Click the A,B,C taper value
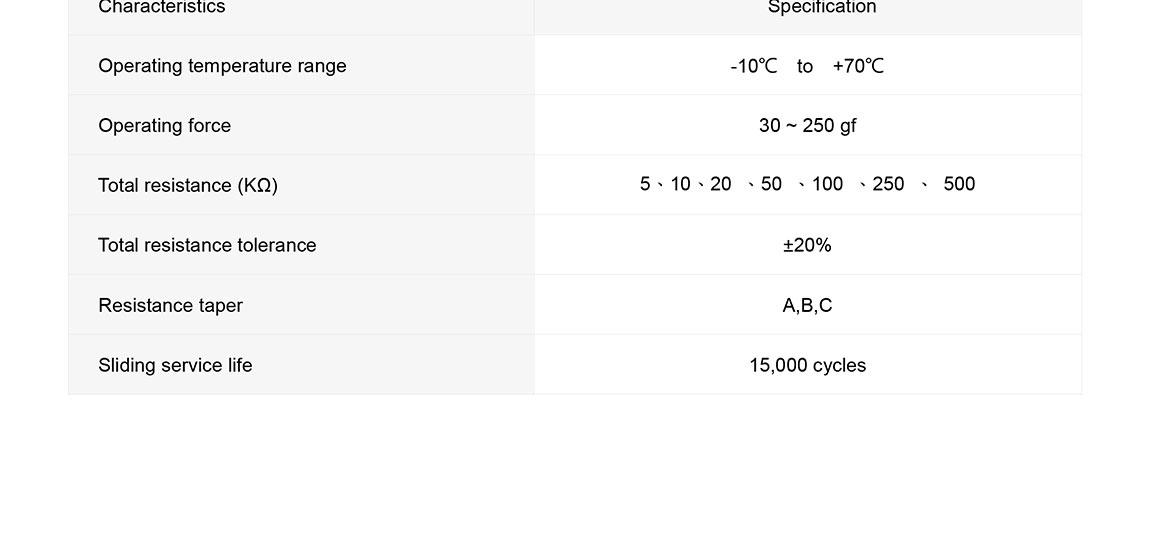Image resolution: width=1150 pixels, height=540 pixels. coord(807,306)
